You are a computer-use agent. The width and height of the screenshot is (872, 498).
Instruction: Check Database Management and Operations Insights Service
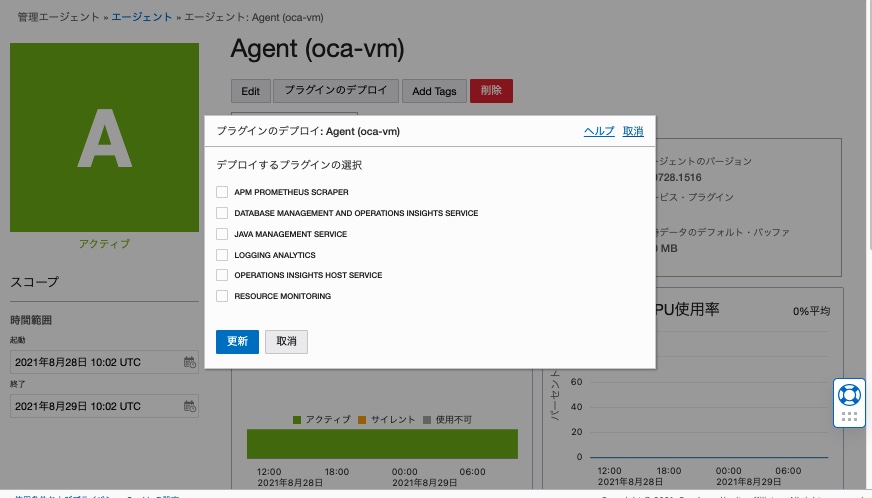tap(222, 213)
